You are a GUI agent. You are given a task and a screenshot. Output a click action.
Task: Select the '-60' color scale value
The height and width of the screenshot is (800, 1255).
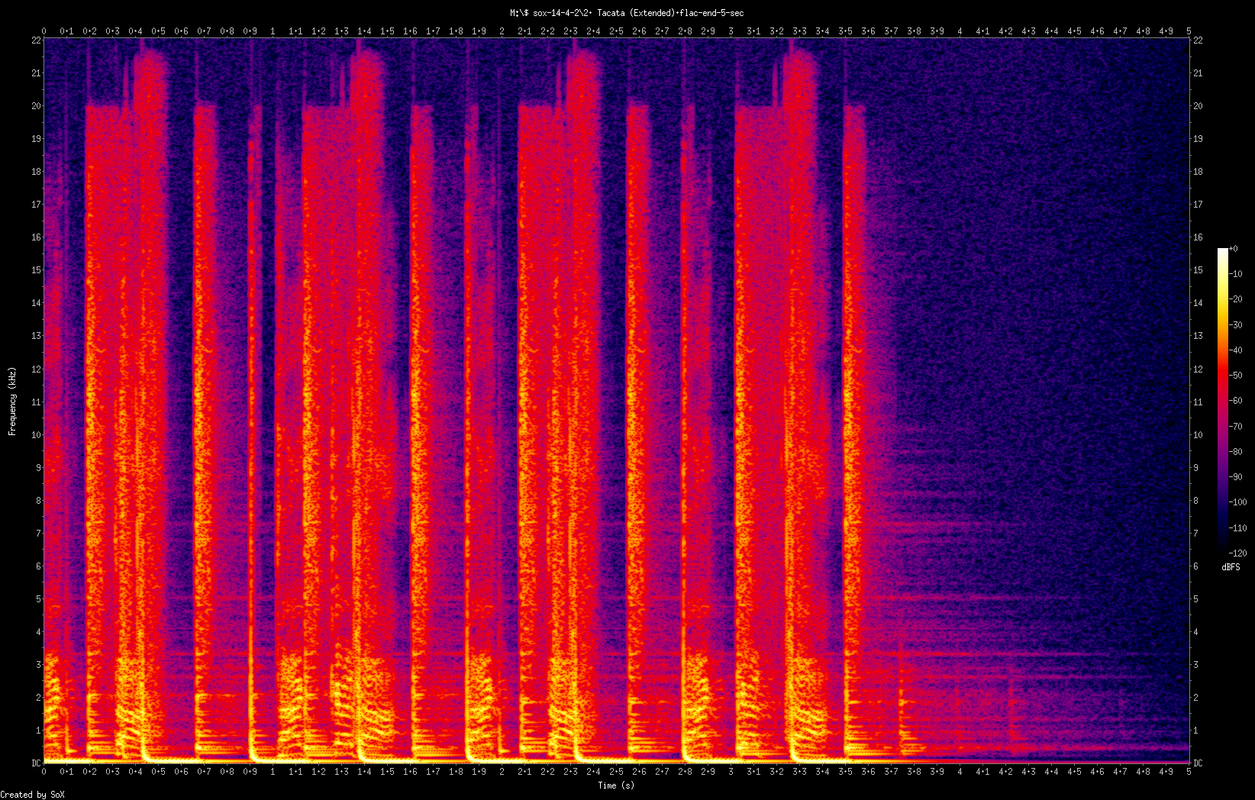click(x=1236, y=401)
